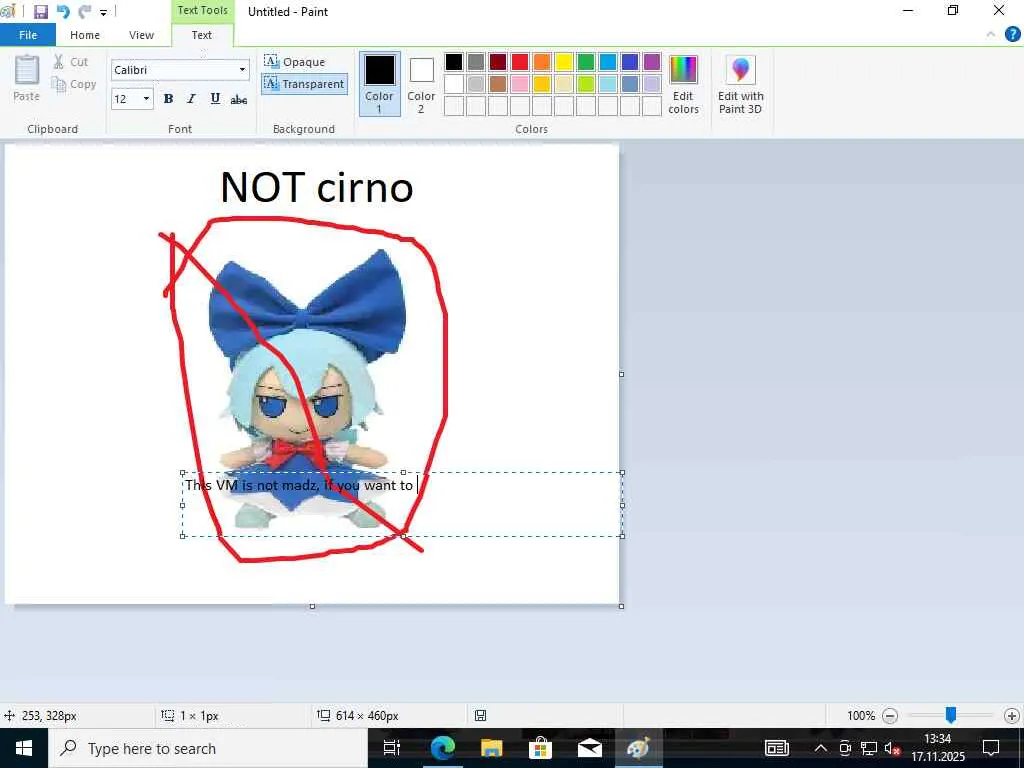Launch Microsoft Edge from the taskbar

tap(442, 748)
